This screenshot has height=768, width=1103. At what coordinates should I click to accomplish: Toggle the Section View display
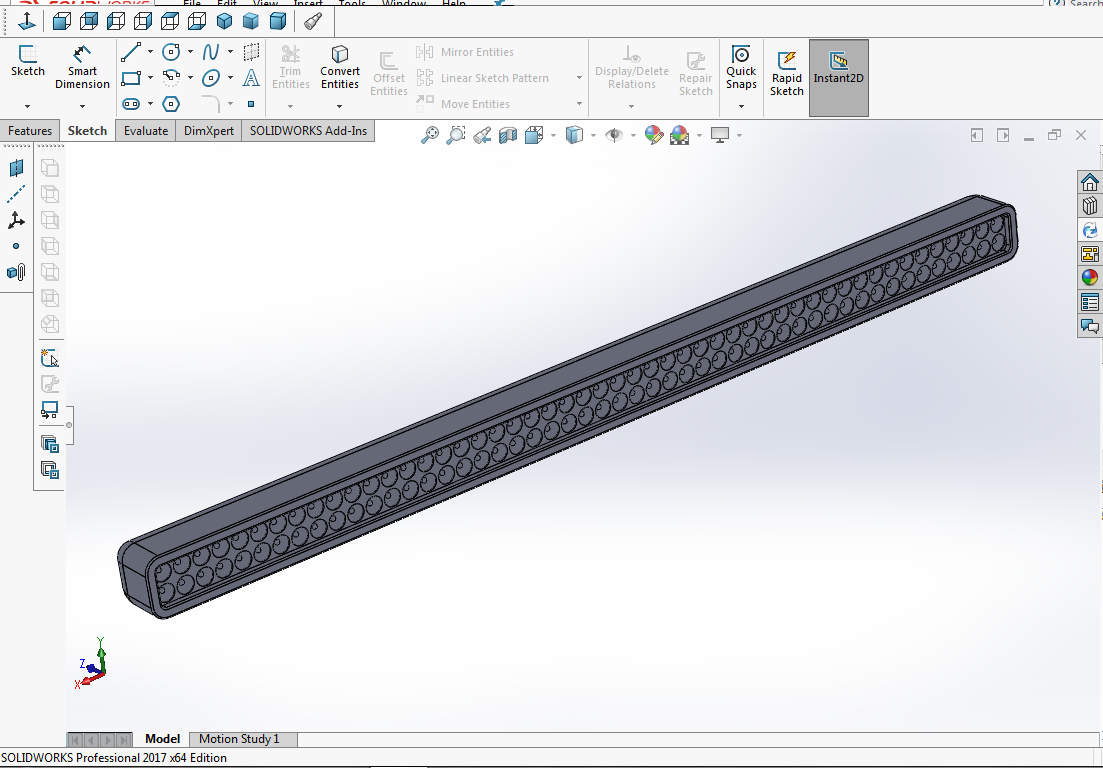coord(508,135)
